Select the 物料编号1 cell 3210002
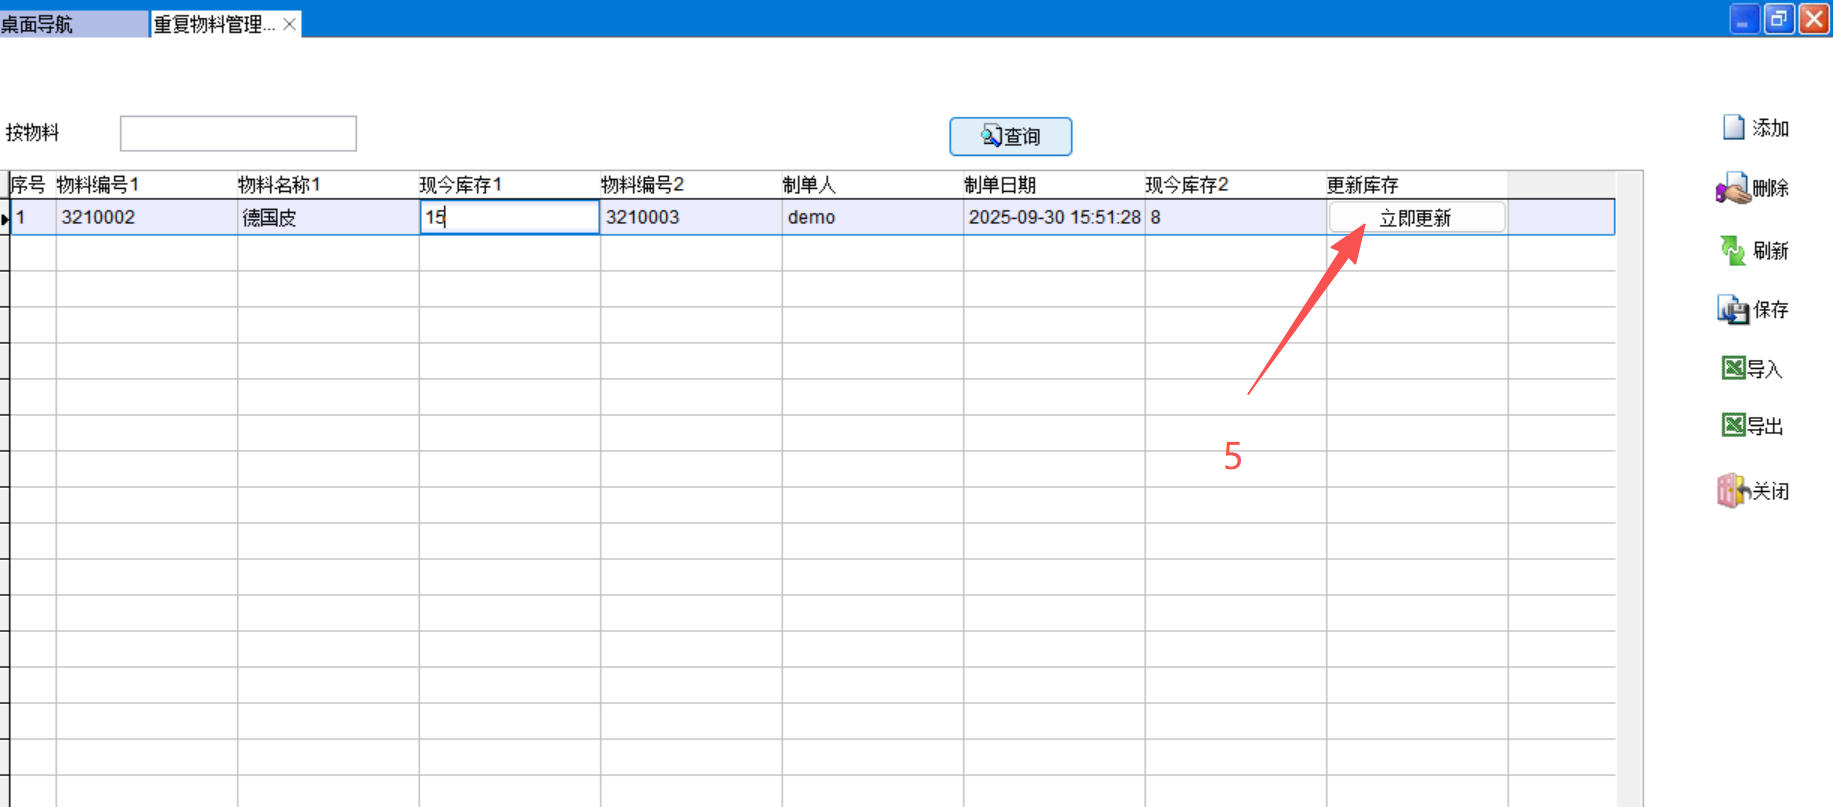1833x807 pixels. [x=146, y=217]
